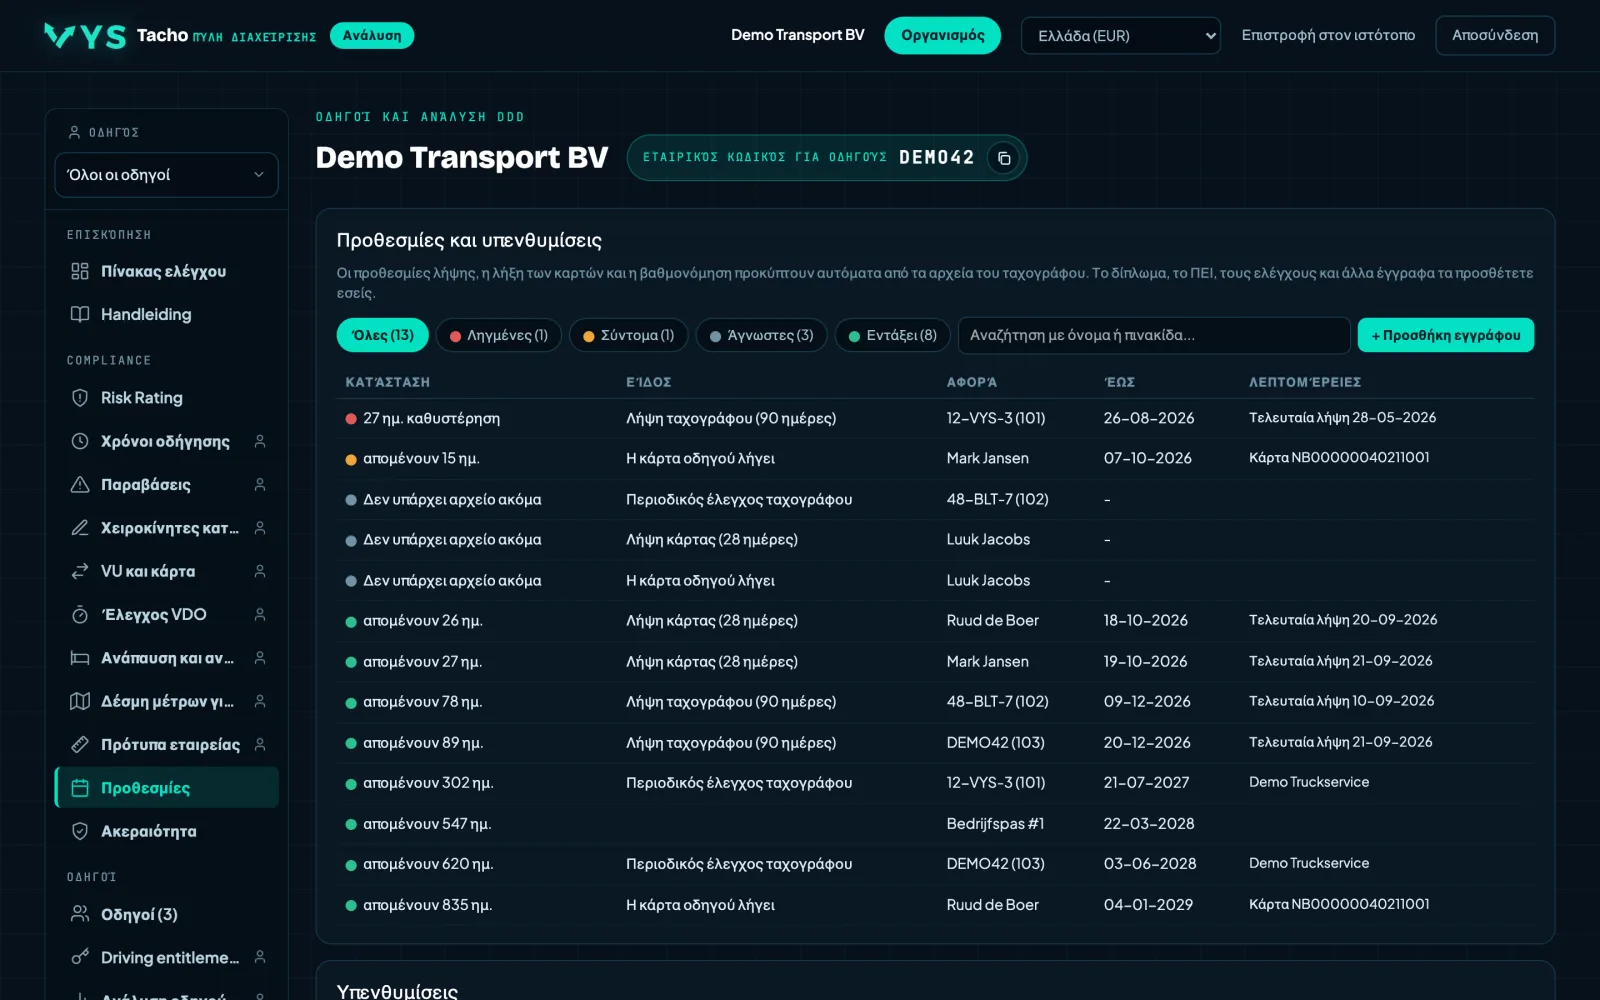Click the VYS Tacho logo
The image size is (1600, 1000).
pyautogui.click(x=85, y=36)
